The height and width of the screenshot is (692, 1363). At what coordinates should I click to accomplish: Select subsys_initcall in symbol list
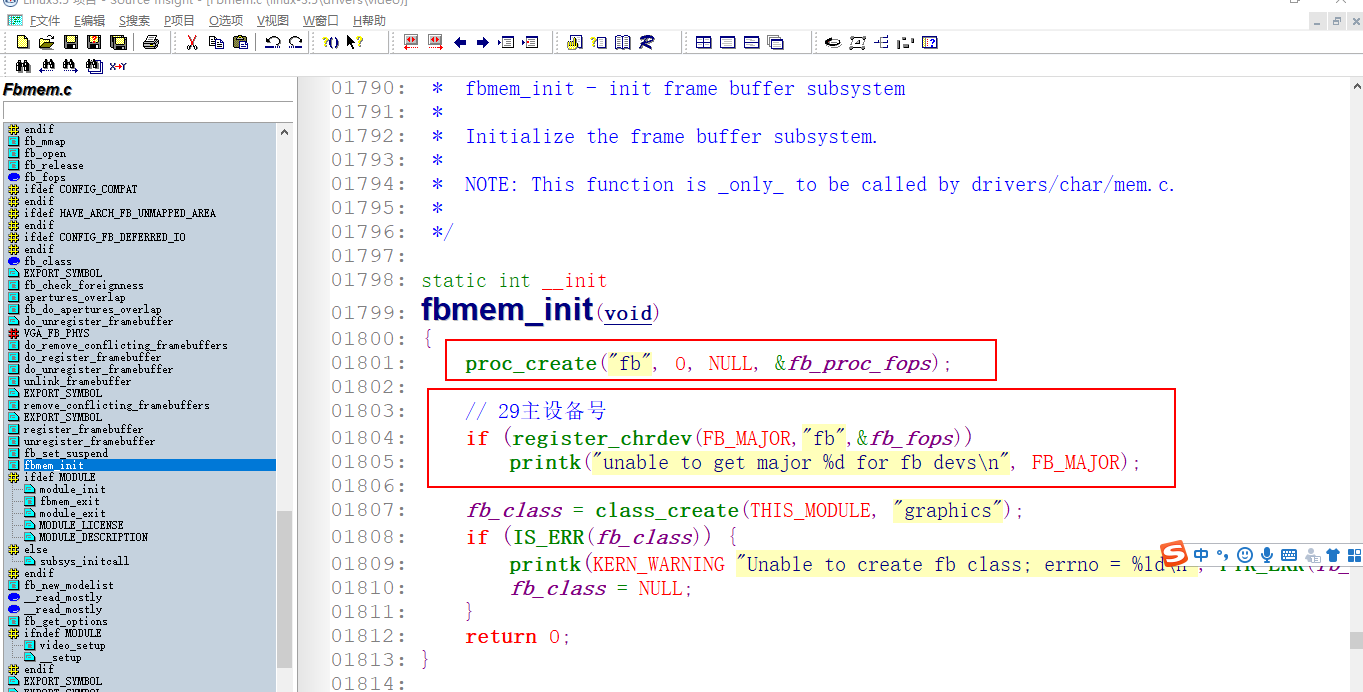(83, 561)
